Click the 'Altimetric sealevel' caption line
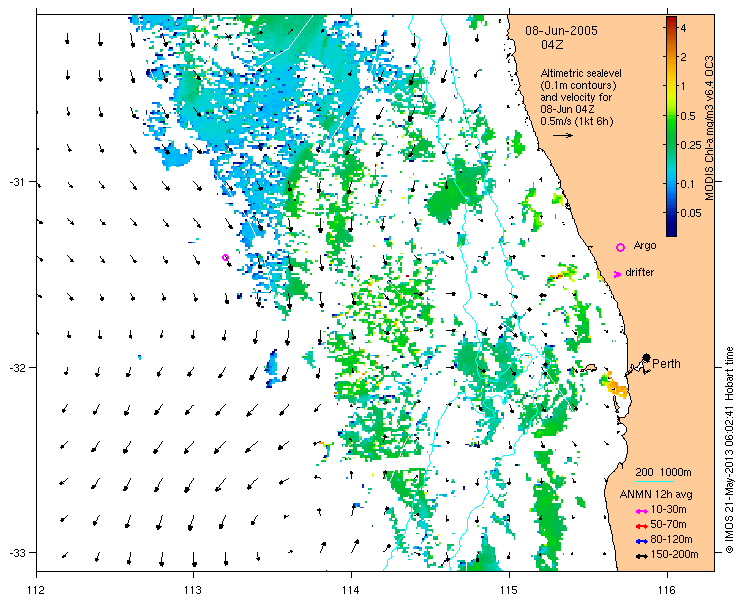The image size is (740, 600). point(581,74)
